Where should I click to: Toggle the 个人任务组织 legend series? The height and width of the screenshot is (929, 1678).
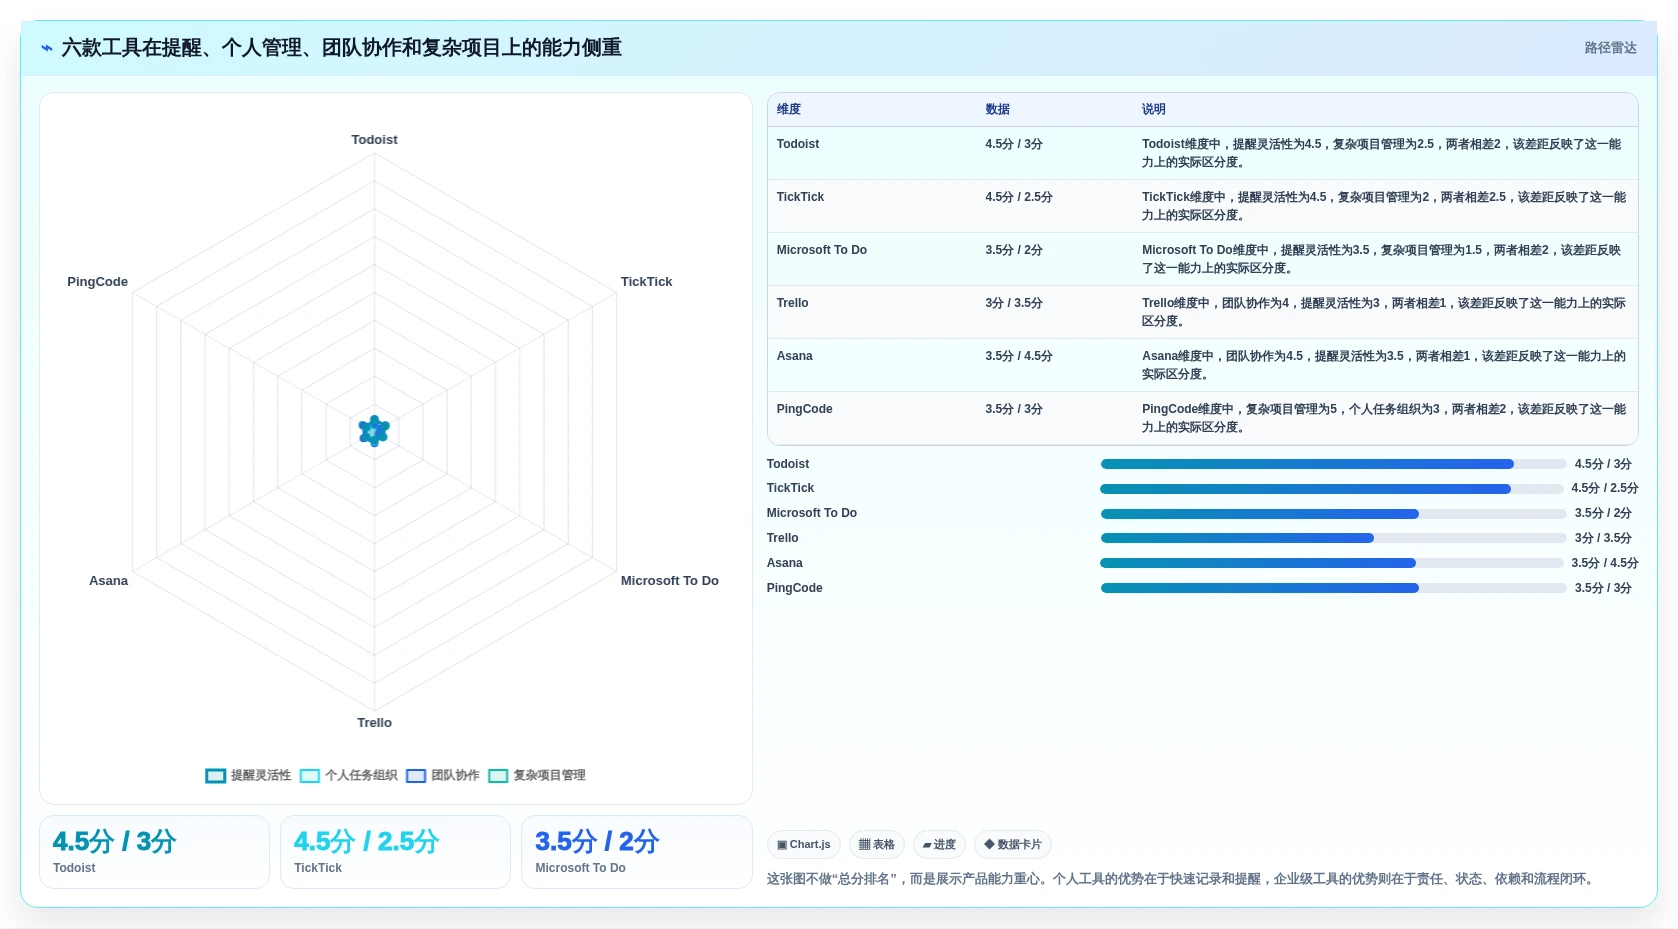349,775
